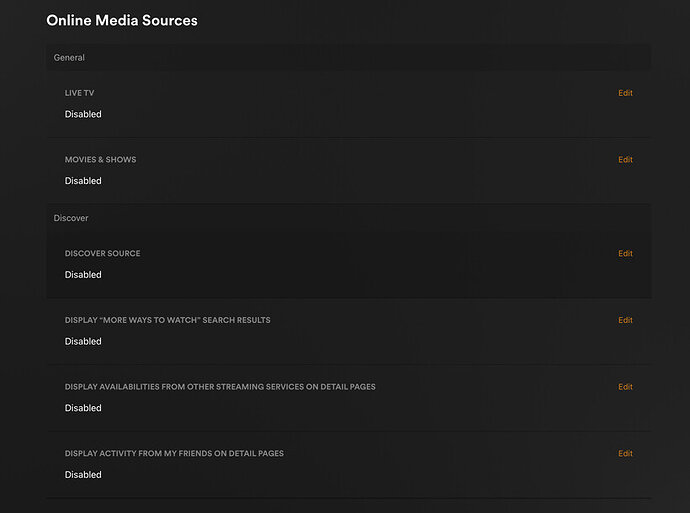Click the LIVE TV label
The width and height of the screenshot is (690, 513).
79,93
